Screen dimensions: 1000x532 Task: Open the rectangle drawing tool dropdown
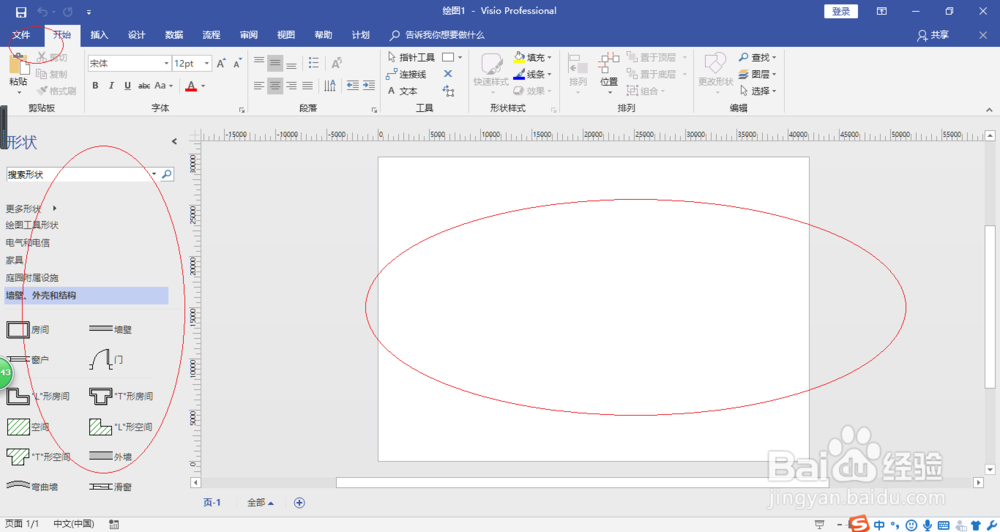click(460, 57)
